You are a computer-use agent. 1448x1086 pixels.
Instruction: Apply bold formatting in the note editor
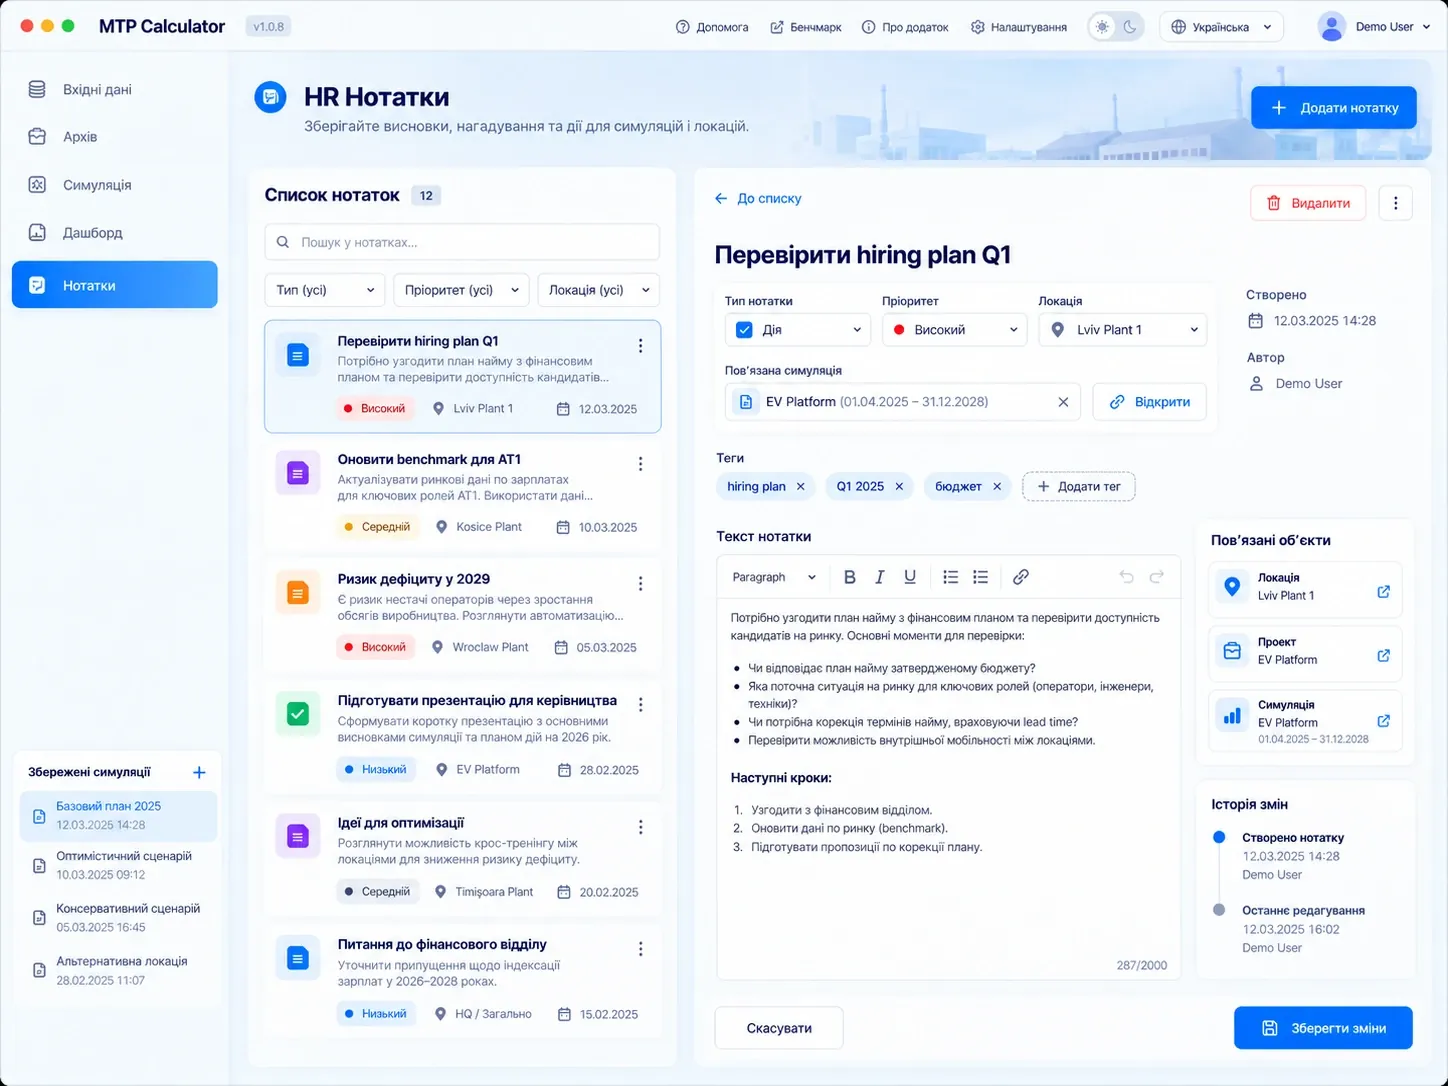tap(850, 577)
